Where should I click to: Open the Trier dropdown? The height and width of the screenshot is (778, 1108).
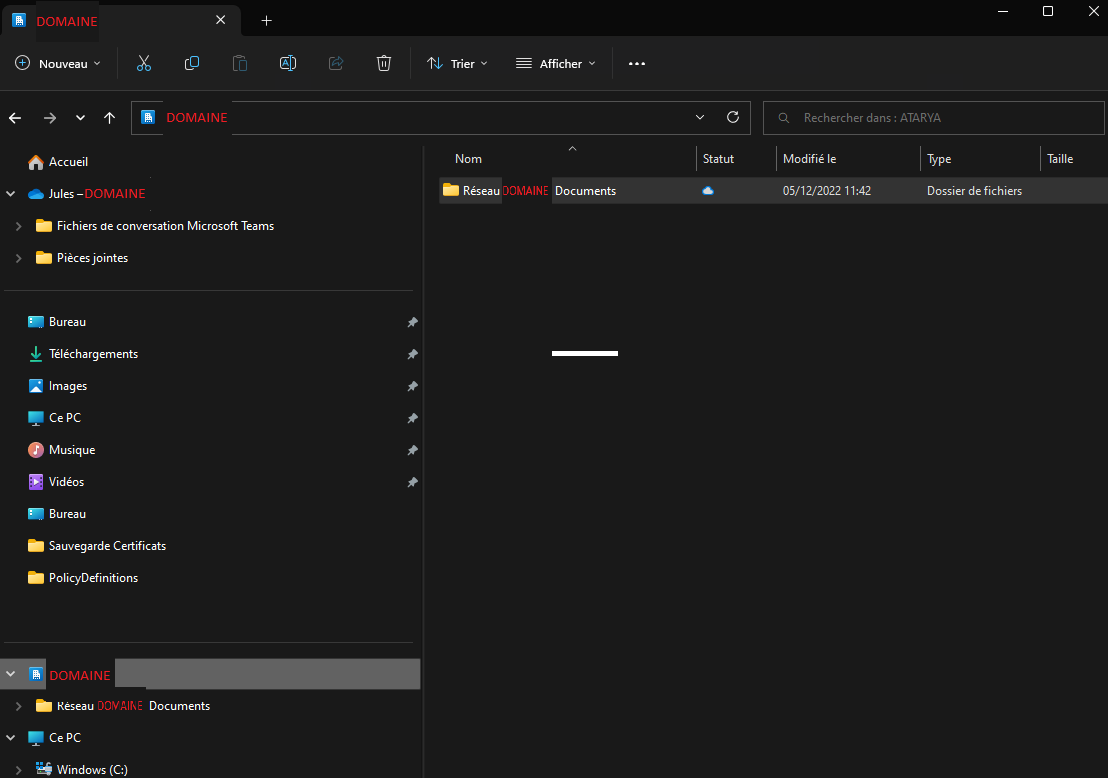coord(457,62)
